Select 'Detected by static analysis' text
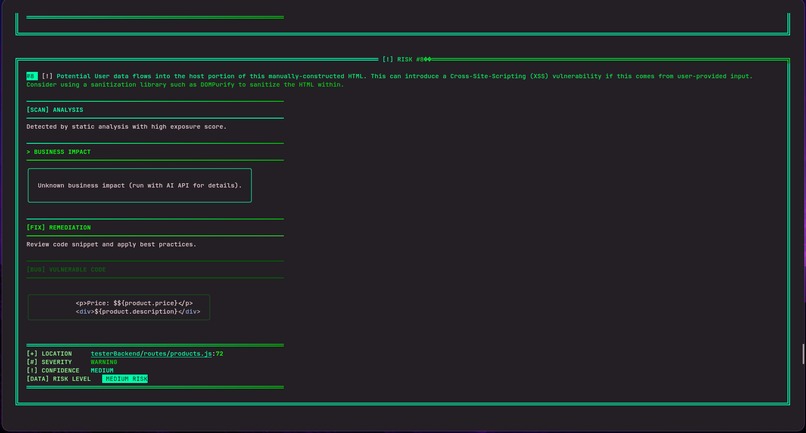The image size is (806, 433). point(126,127)
